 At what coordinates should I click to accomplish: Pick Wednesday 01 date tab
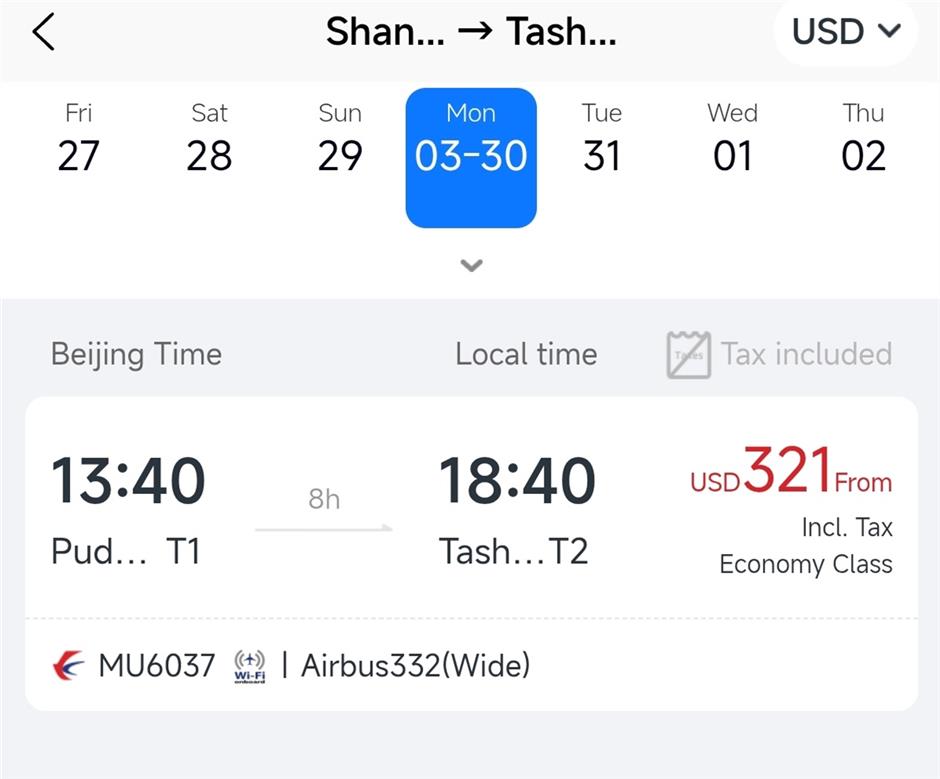(732, 140)
